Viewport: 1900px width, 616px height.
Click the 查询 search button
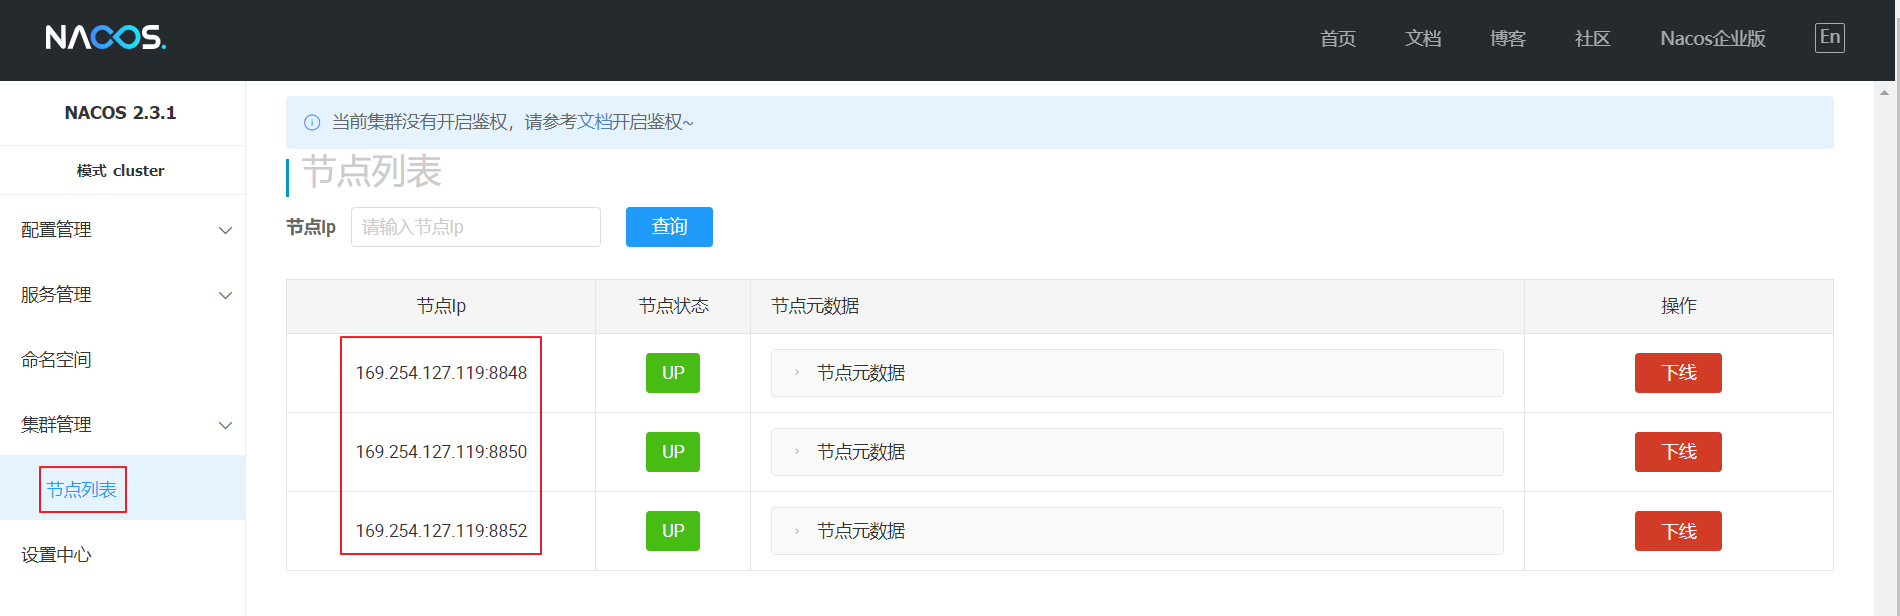pyautogui.click(x=669, y=227)
